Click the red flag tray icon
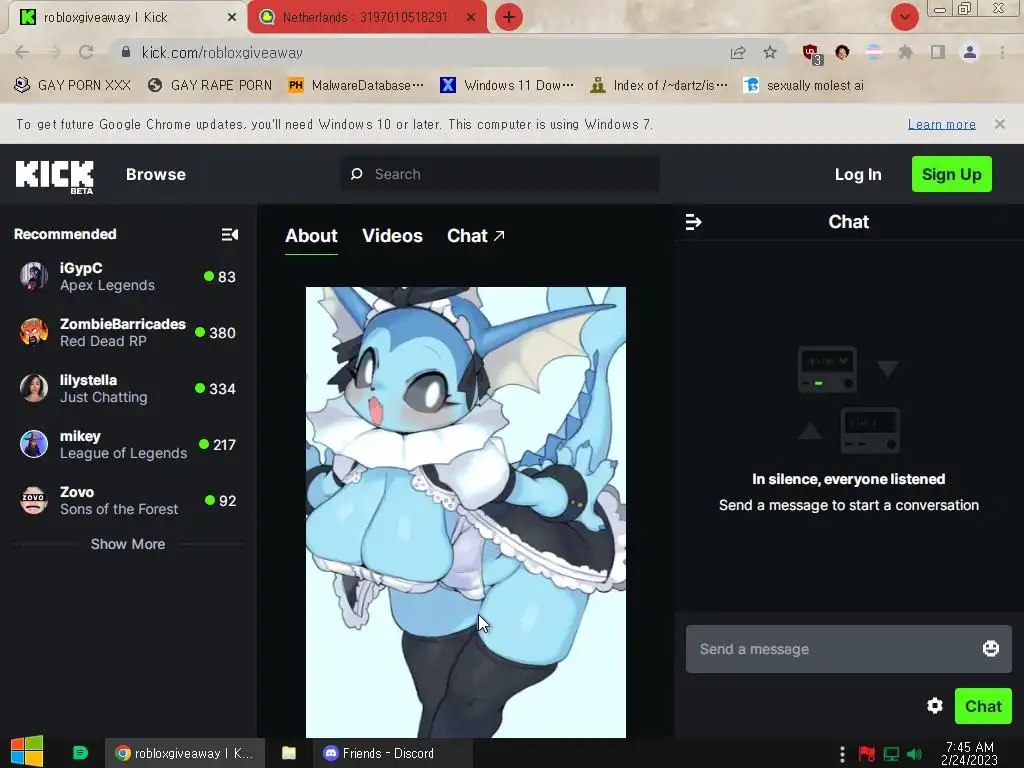 pos(867,754)
